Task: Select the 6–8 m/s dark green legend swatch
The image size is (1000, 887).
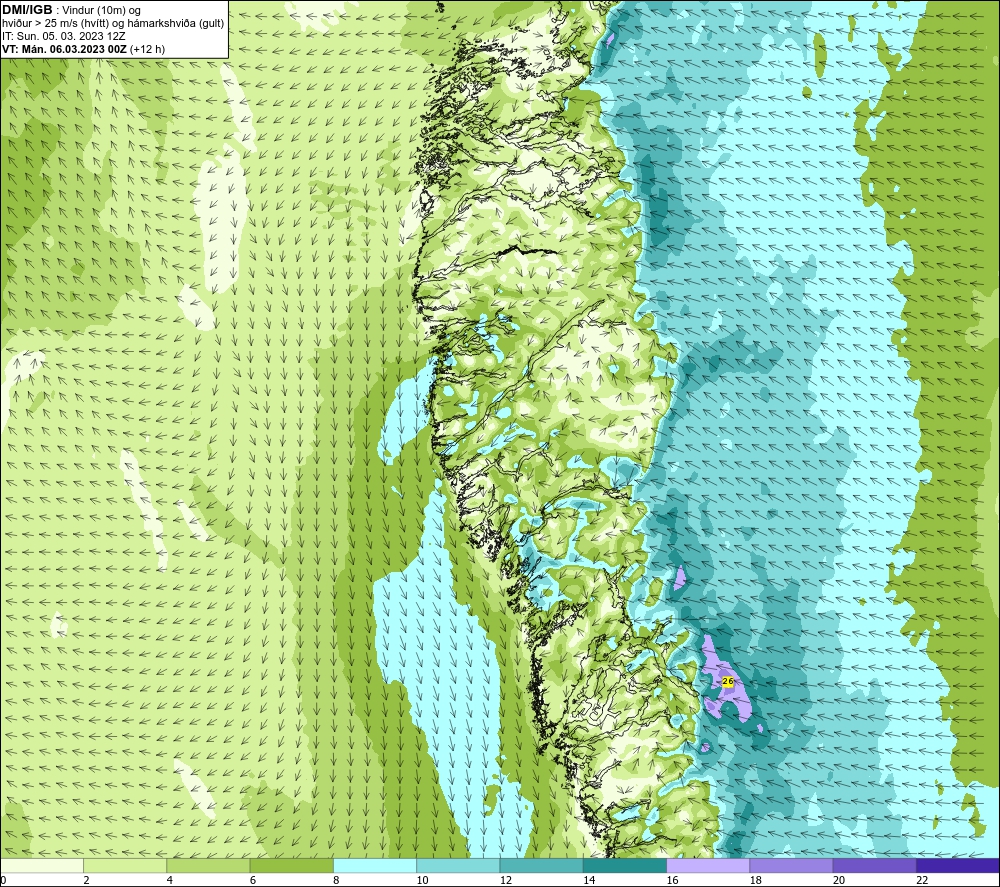Action: 291,865
